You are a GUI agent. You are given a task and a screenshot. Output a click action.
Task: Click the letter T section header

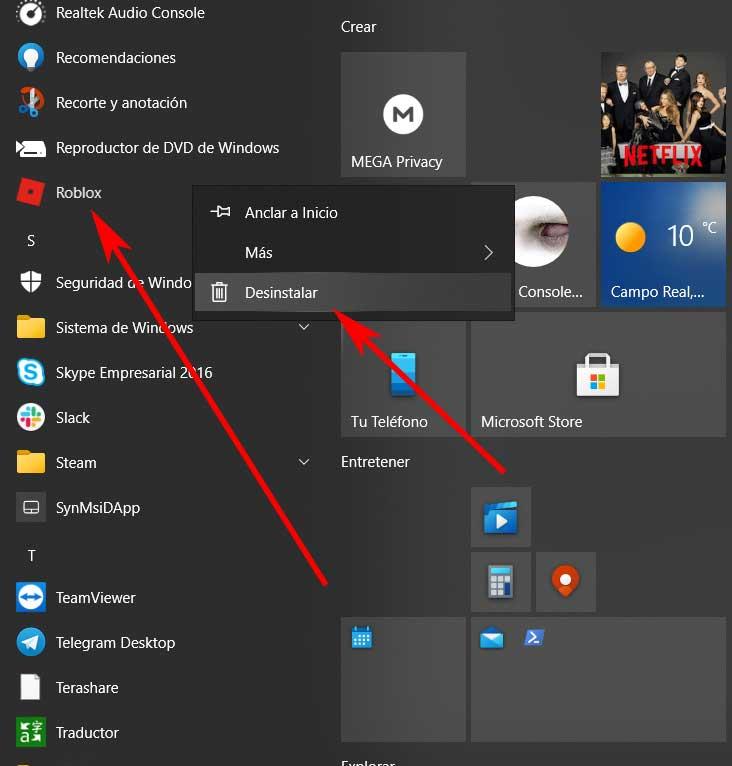point(31,555)
